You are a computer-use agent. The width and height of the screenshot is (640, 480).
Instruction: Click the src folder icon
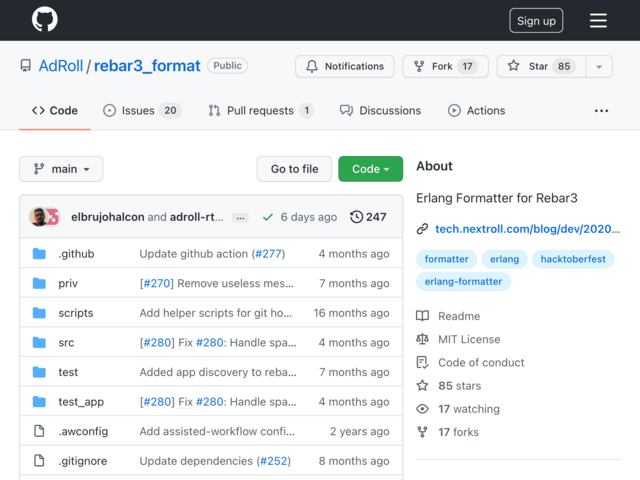click(x=39, y=342)
